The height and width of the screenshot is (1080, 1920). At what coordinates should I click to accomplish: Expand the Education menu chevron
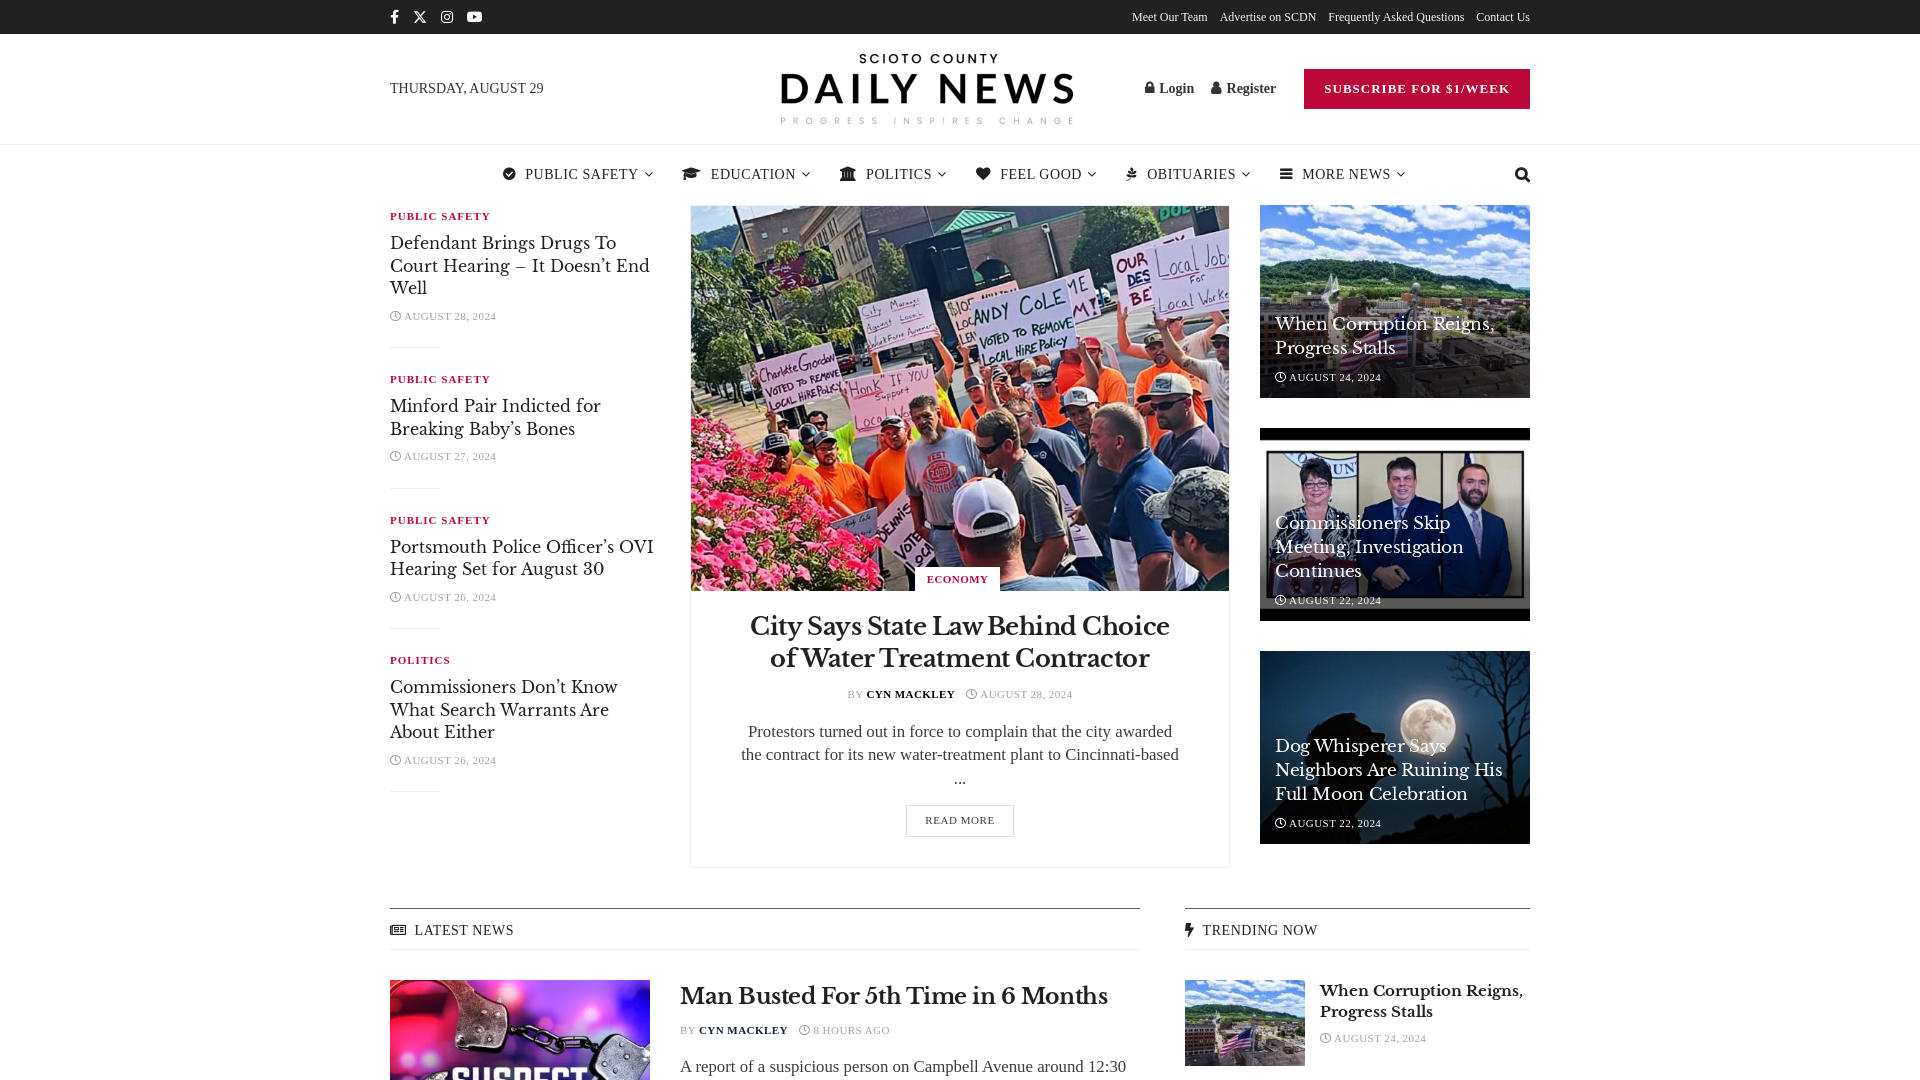pos(806,174)
